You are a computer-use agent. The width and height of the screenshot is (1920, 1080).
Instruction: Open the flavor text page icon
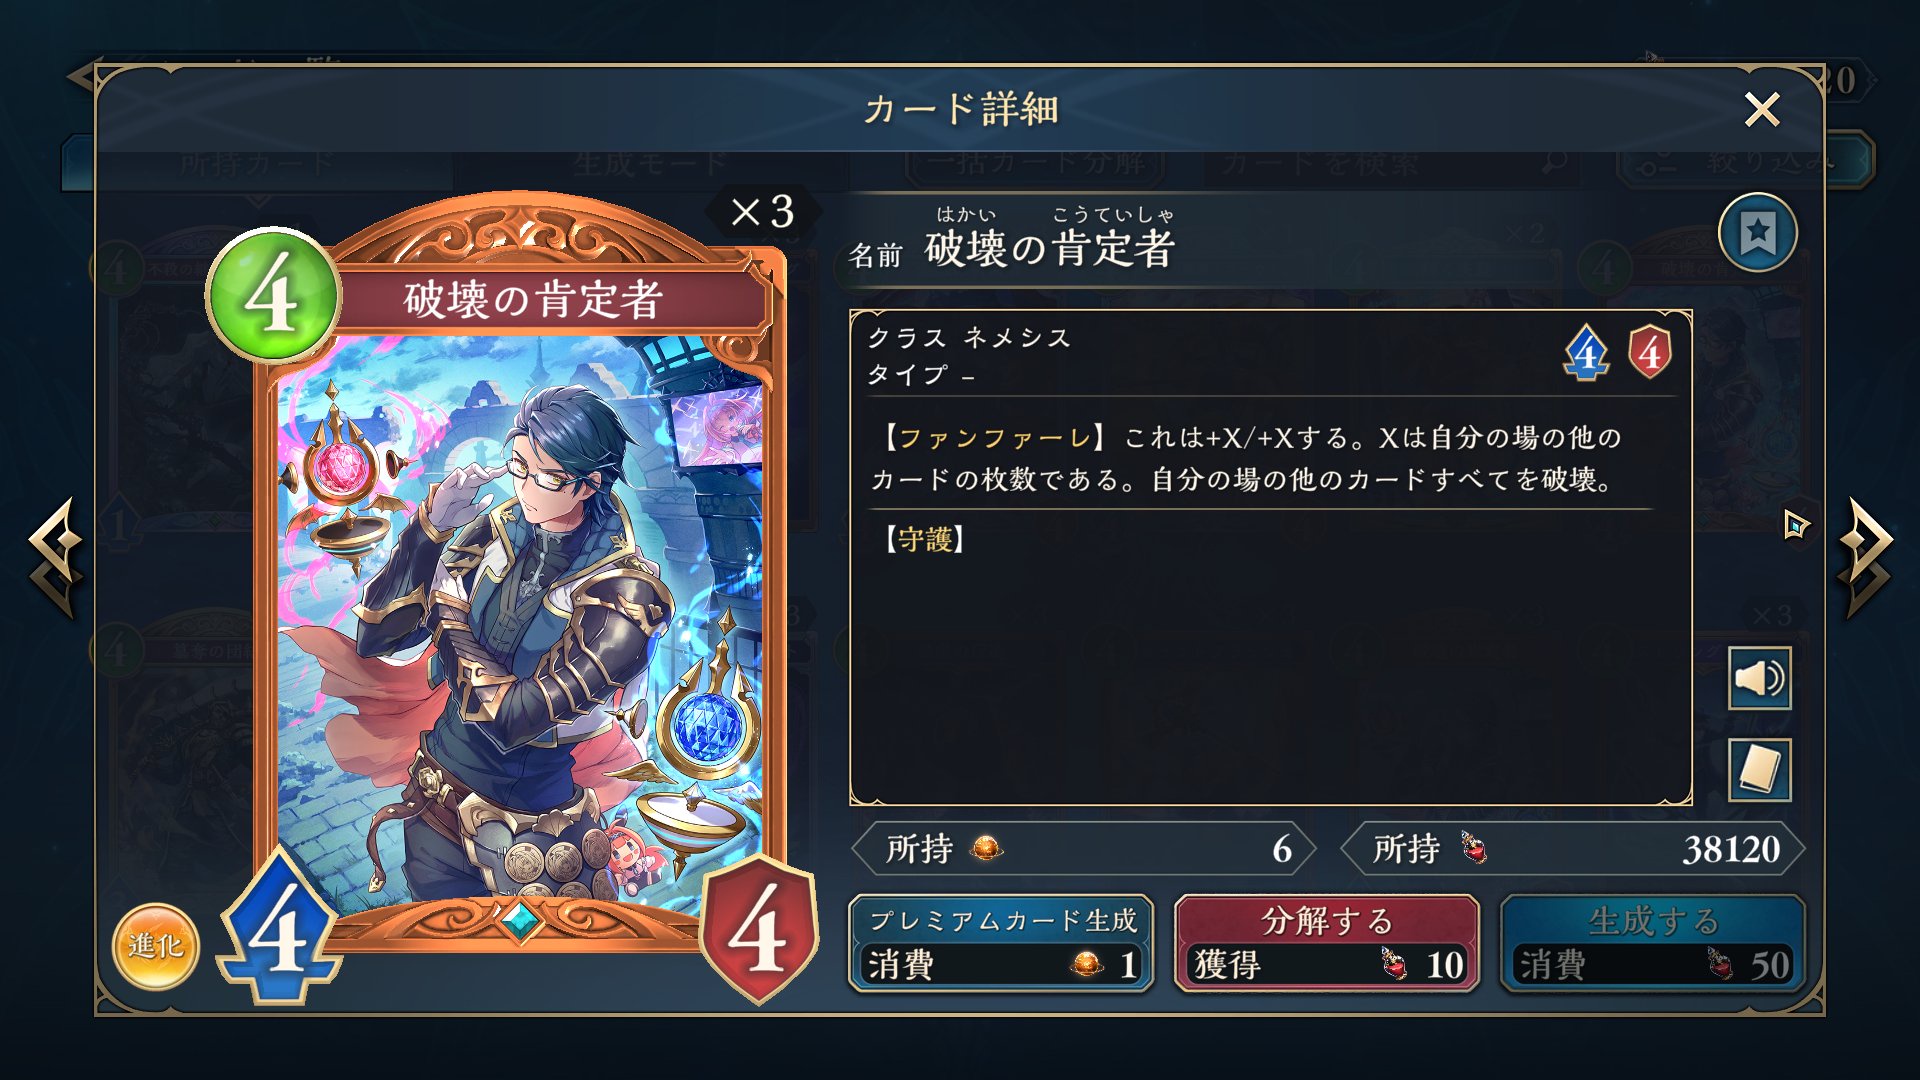coord(1759,769)
